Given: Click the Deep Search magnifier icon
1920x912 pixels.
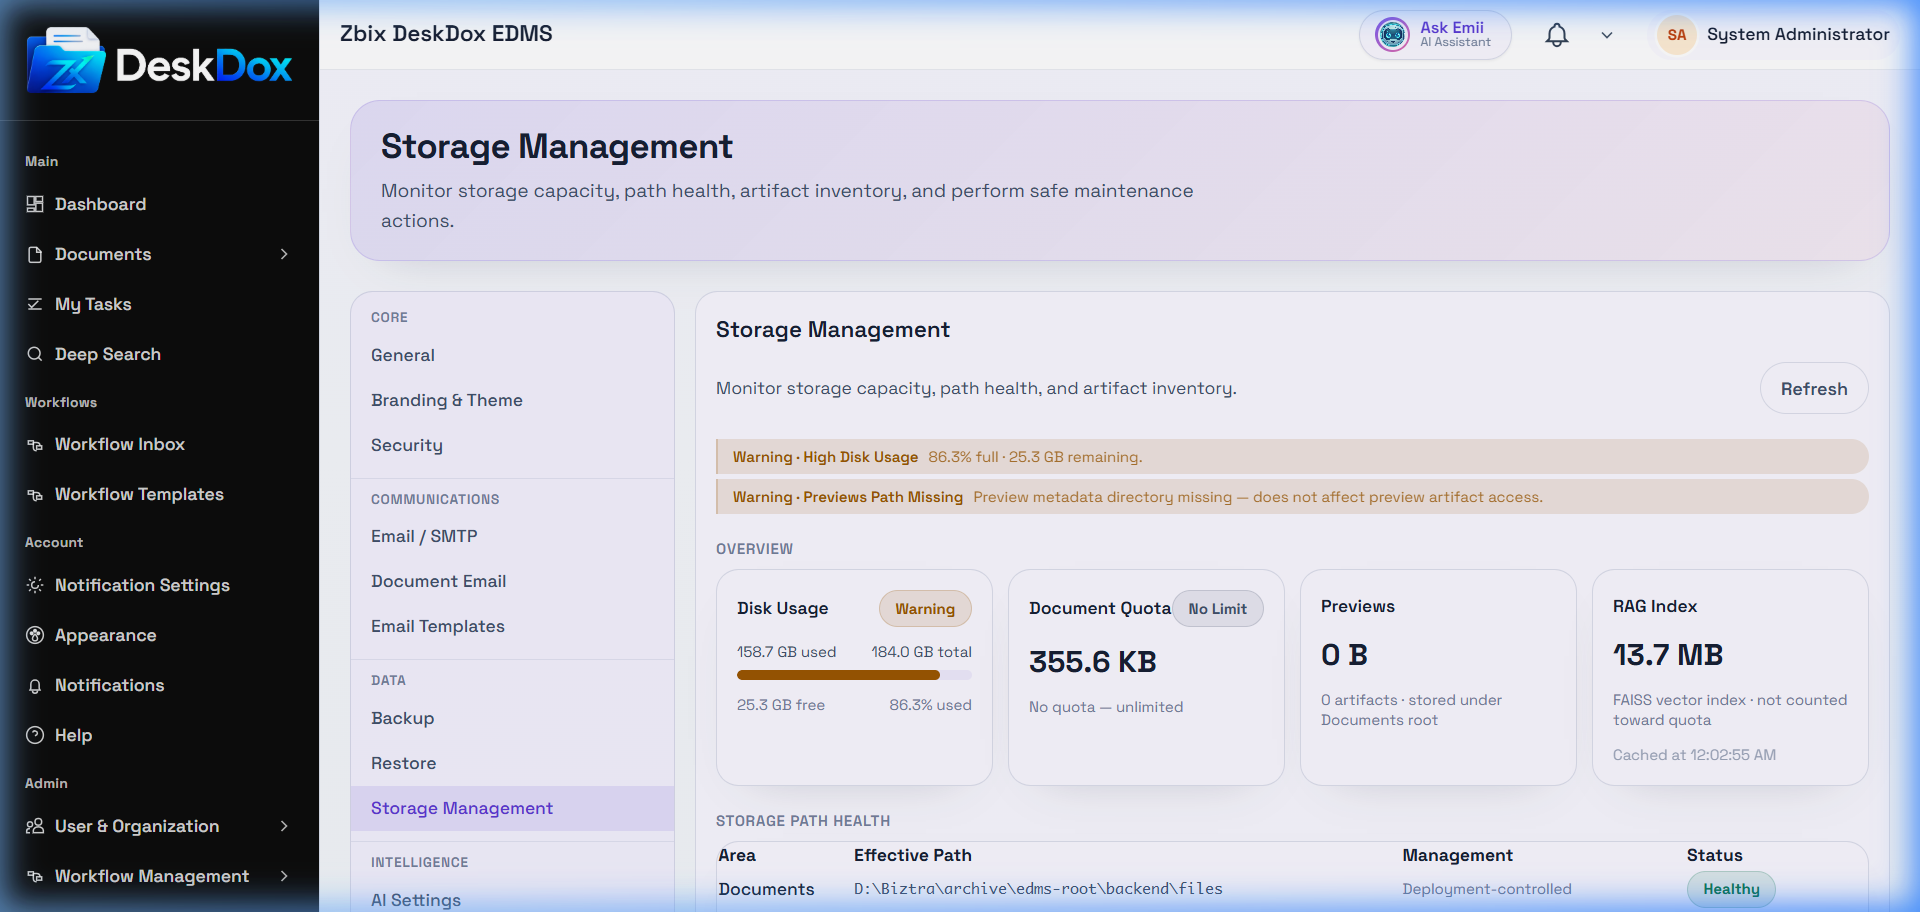Looking at the screenshot, I should tap(35, 354).
